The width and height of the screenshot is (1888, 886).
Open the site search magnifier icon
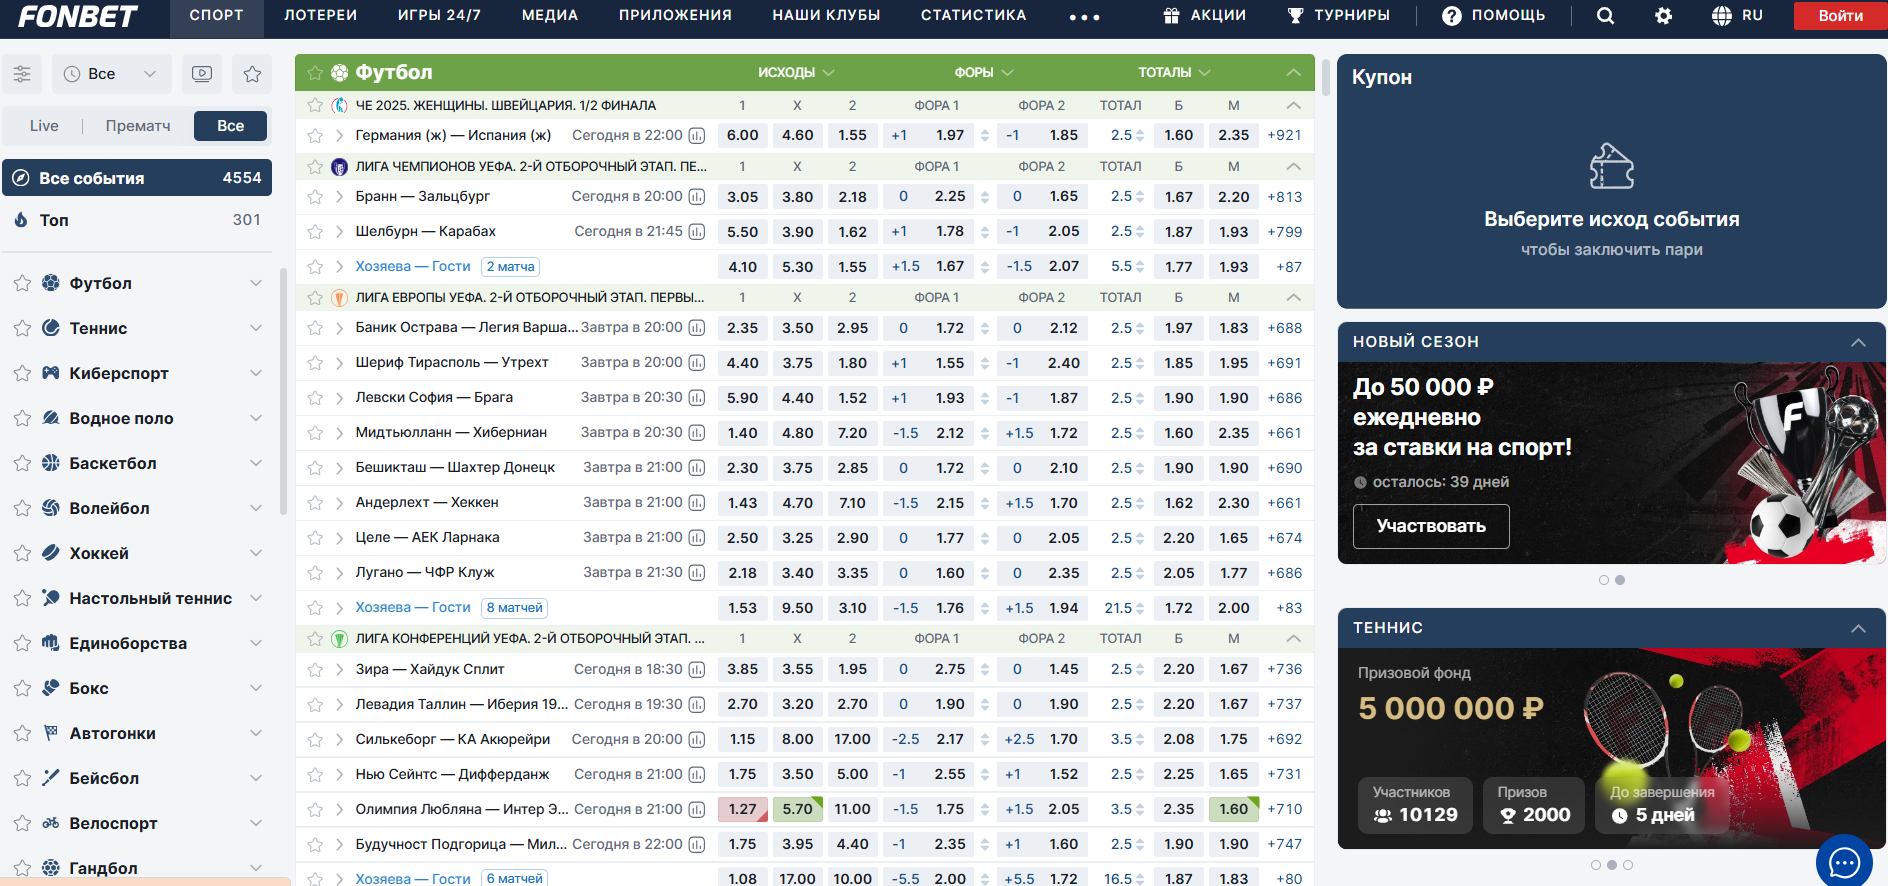(1605, 16)
